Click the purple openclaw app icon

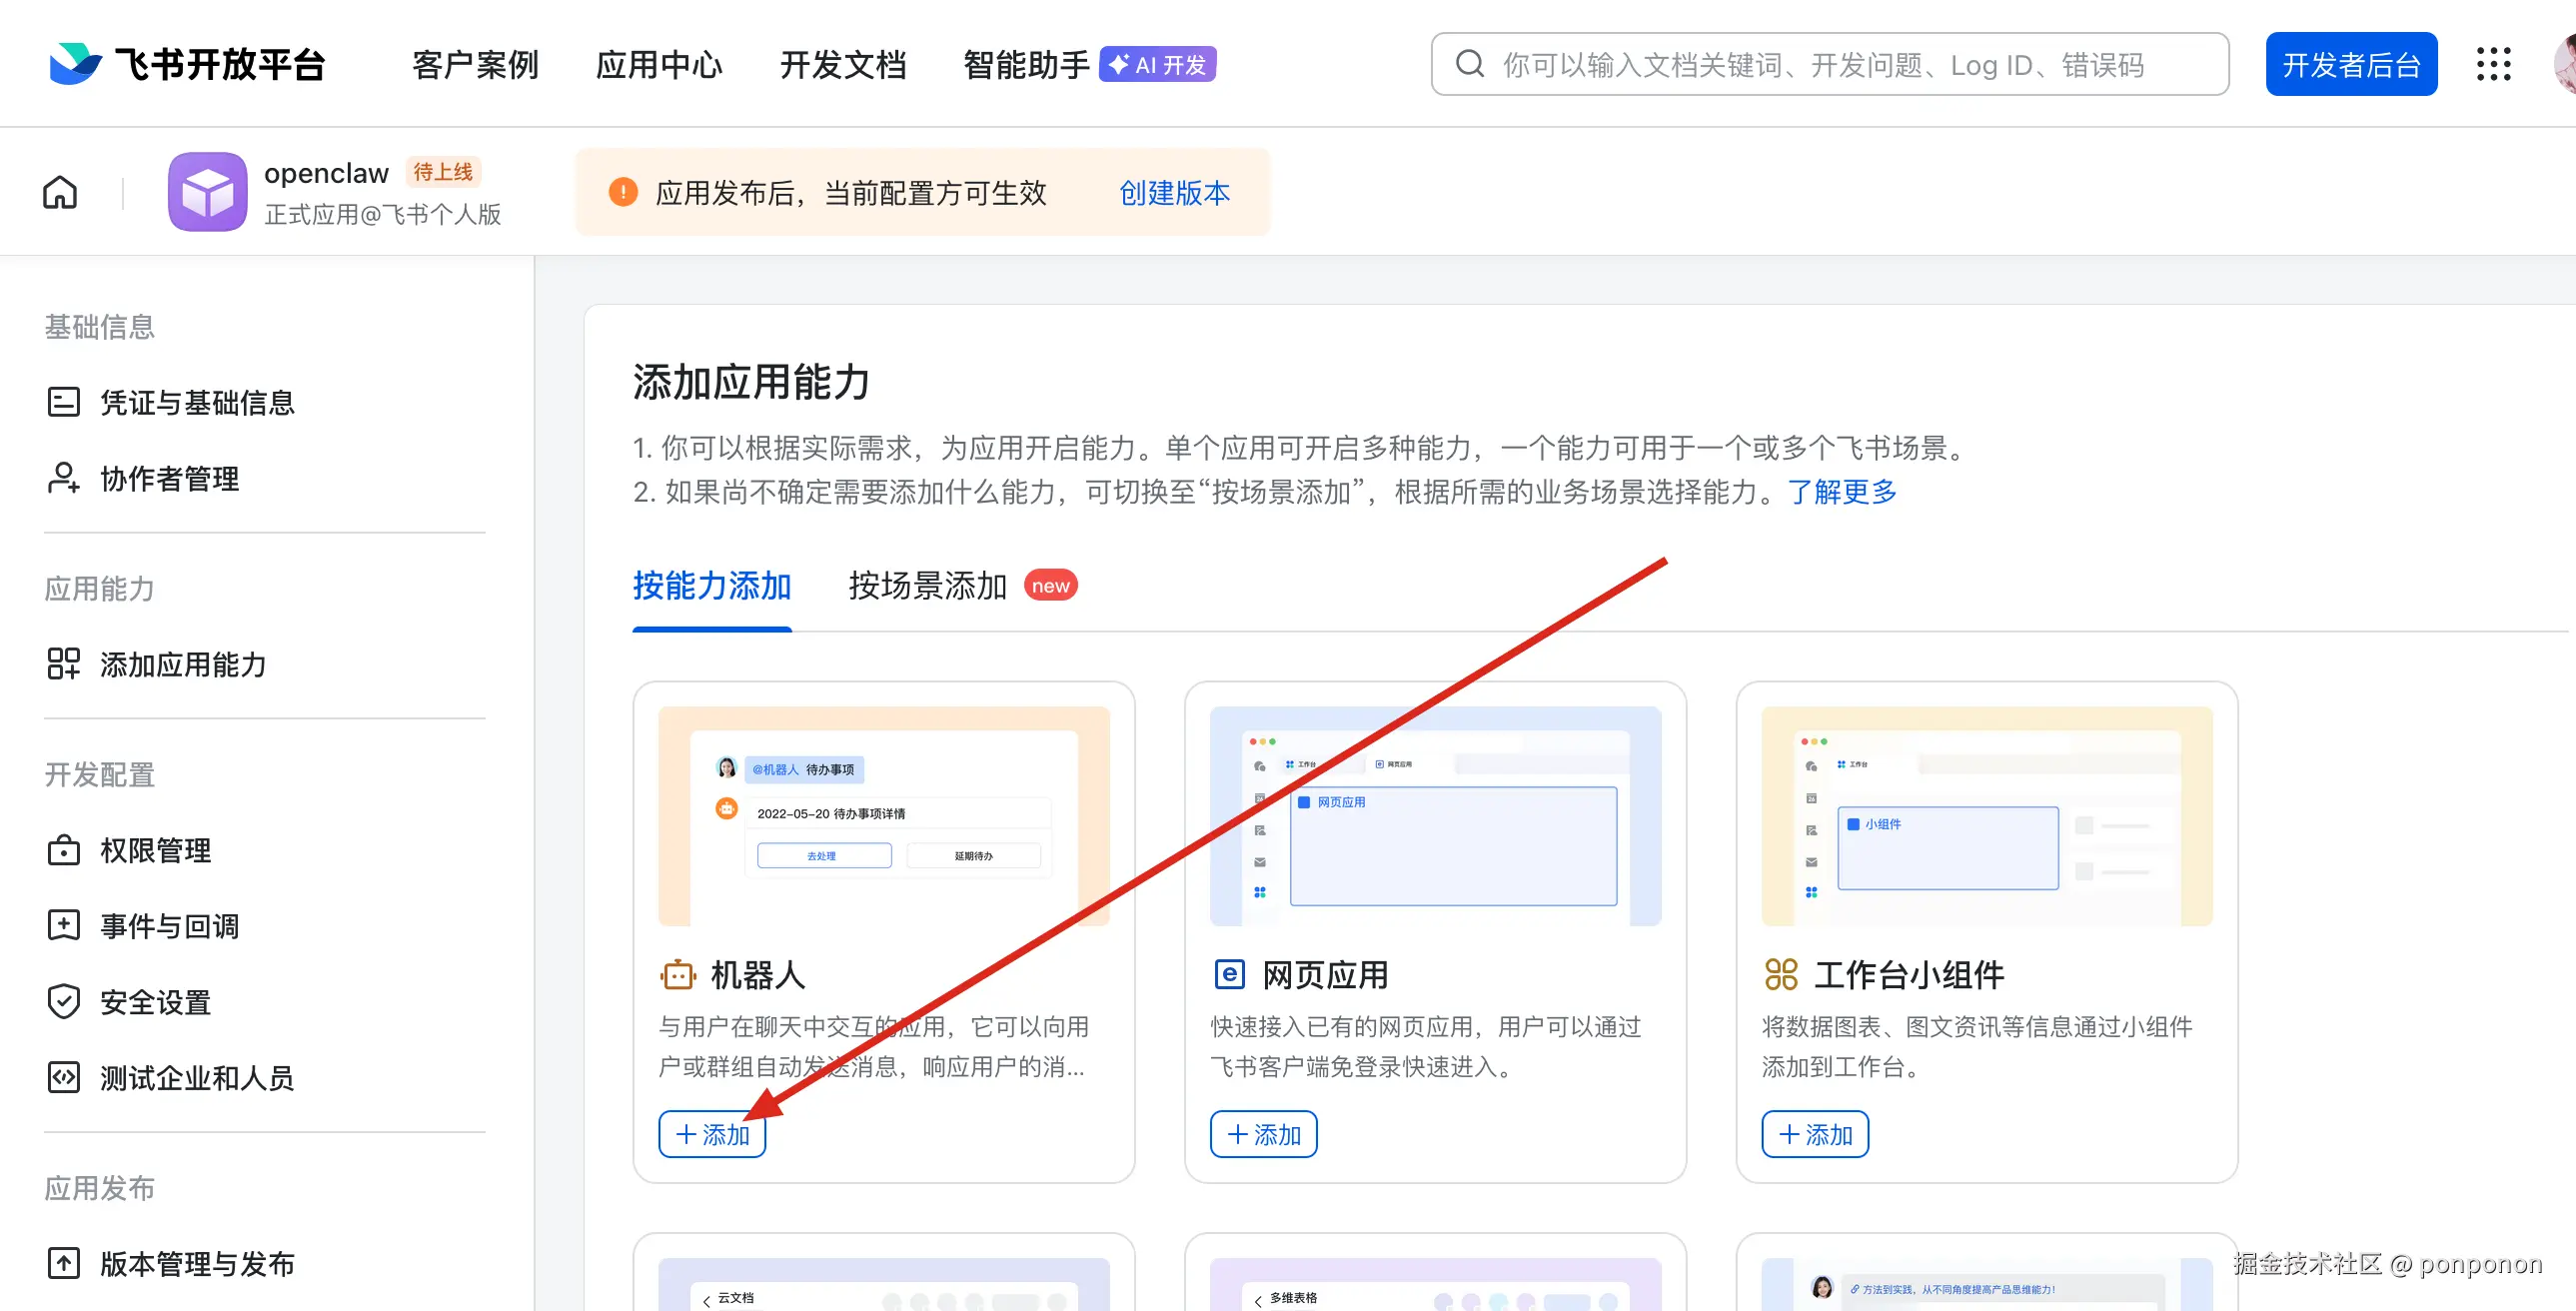click(x=207, y=192)
